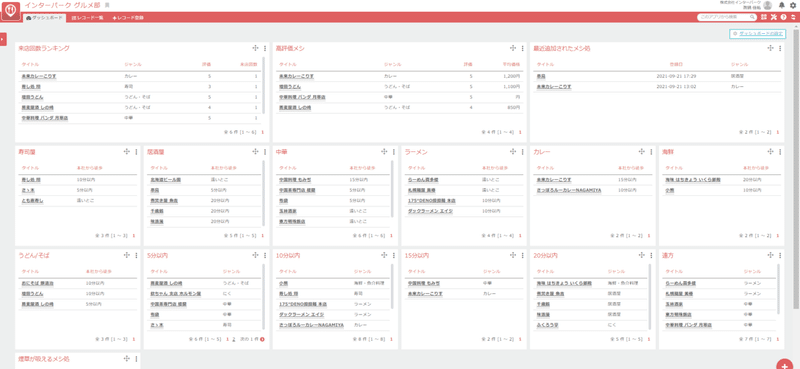Click the タイトル header in 来店回数ランキング panel
The height and width of the screenshot is (369, 800).
pos(30,65)
